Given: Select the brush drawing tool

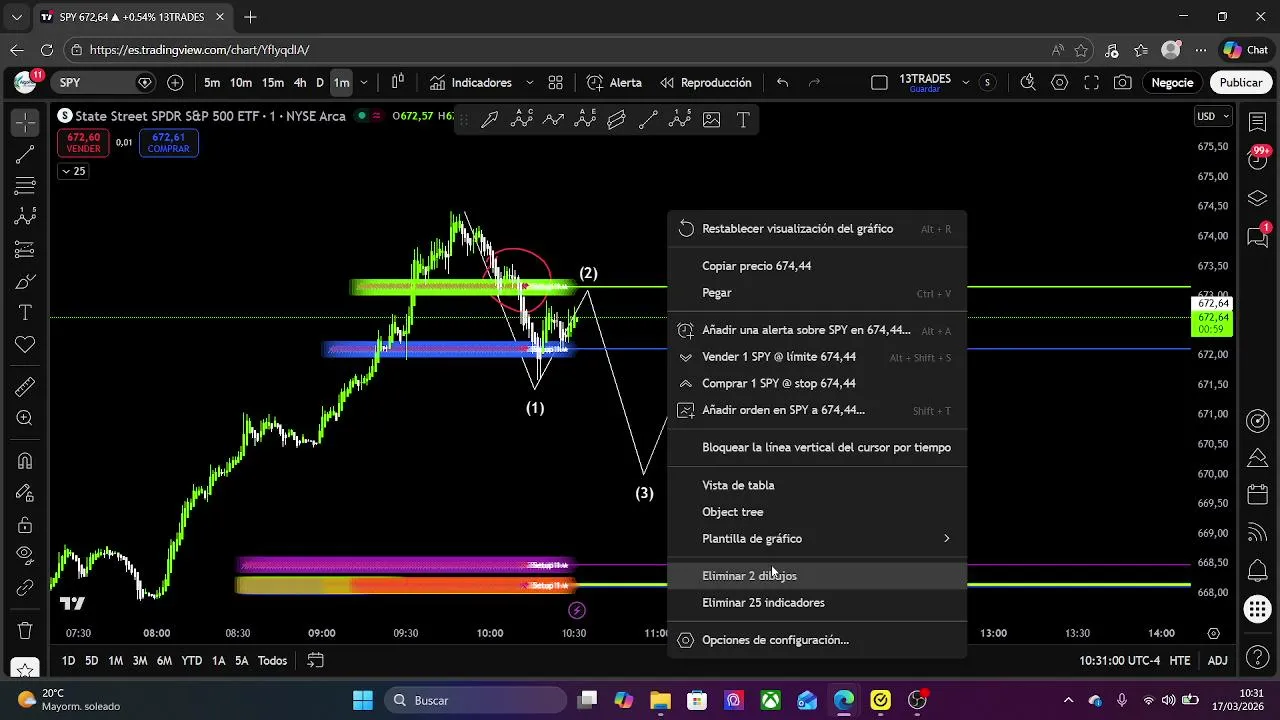Looking at the screenshot, I should pyautogui.click(x=25, y=282).
